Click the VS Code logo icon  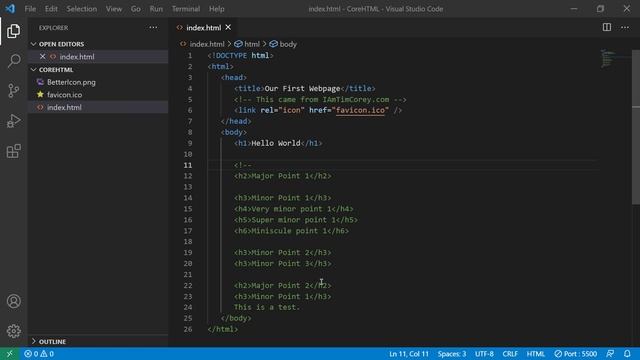point(10,9)
